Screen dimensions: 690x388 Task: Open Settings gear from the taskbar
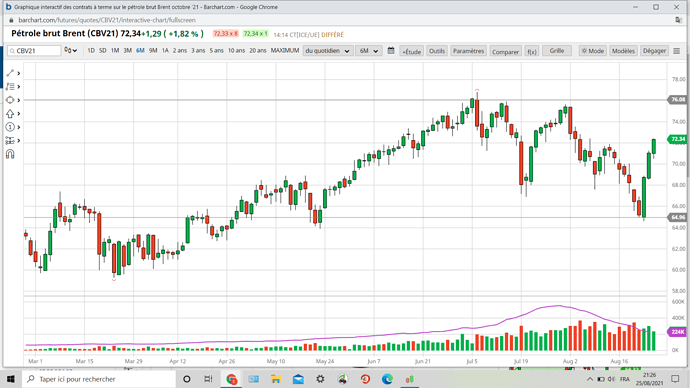(x=320, y=379)
